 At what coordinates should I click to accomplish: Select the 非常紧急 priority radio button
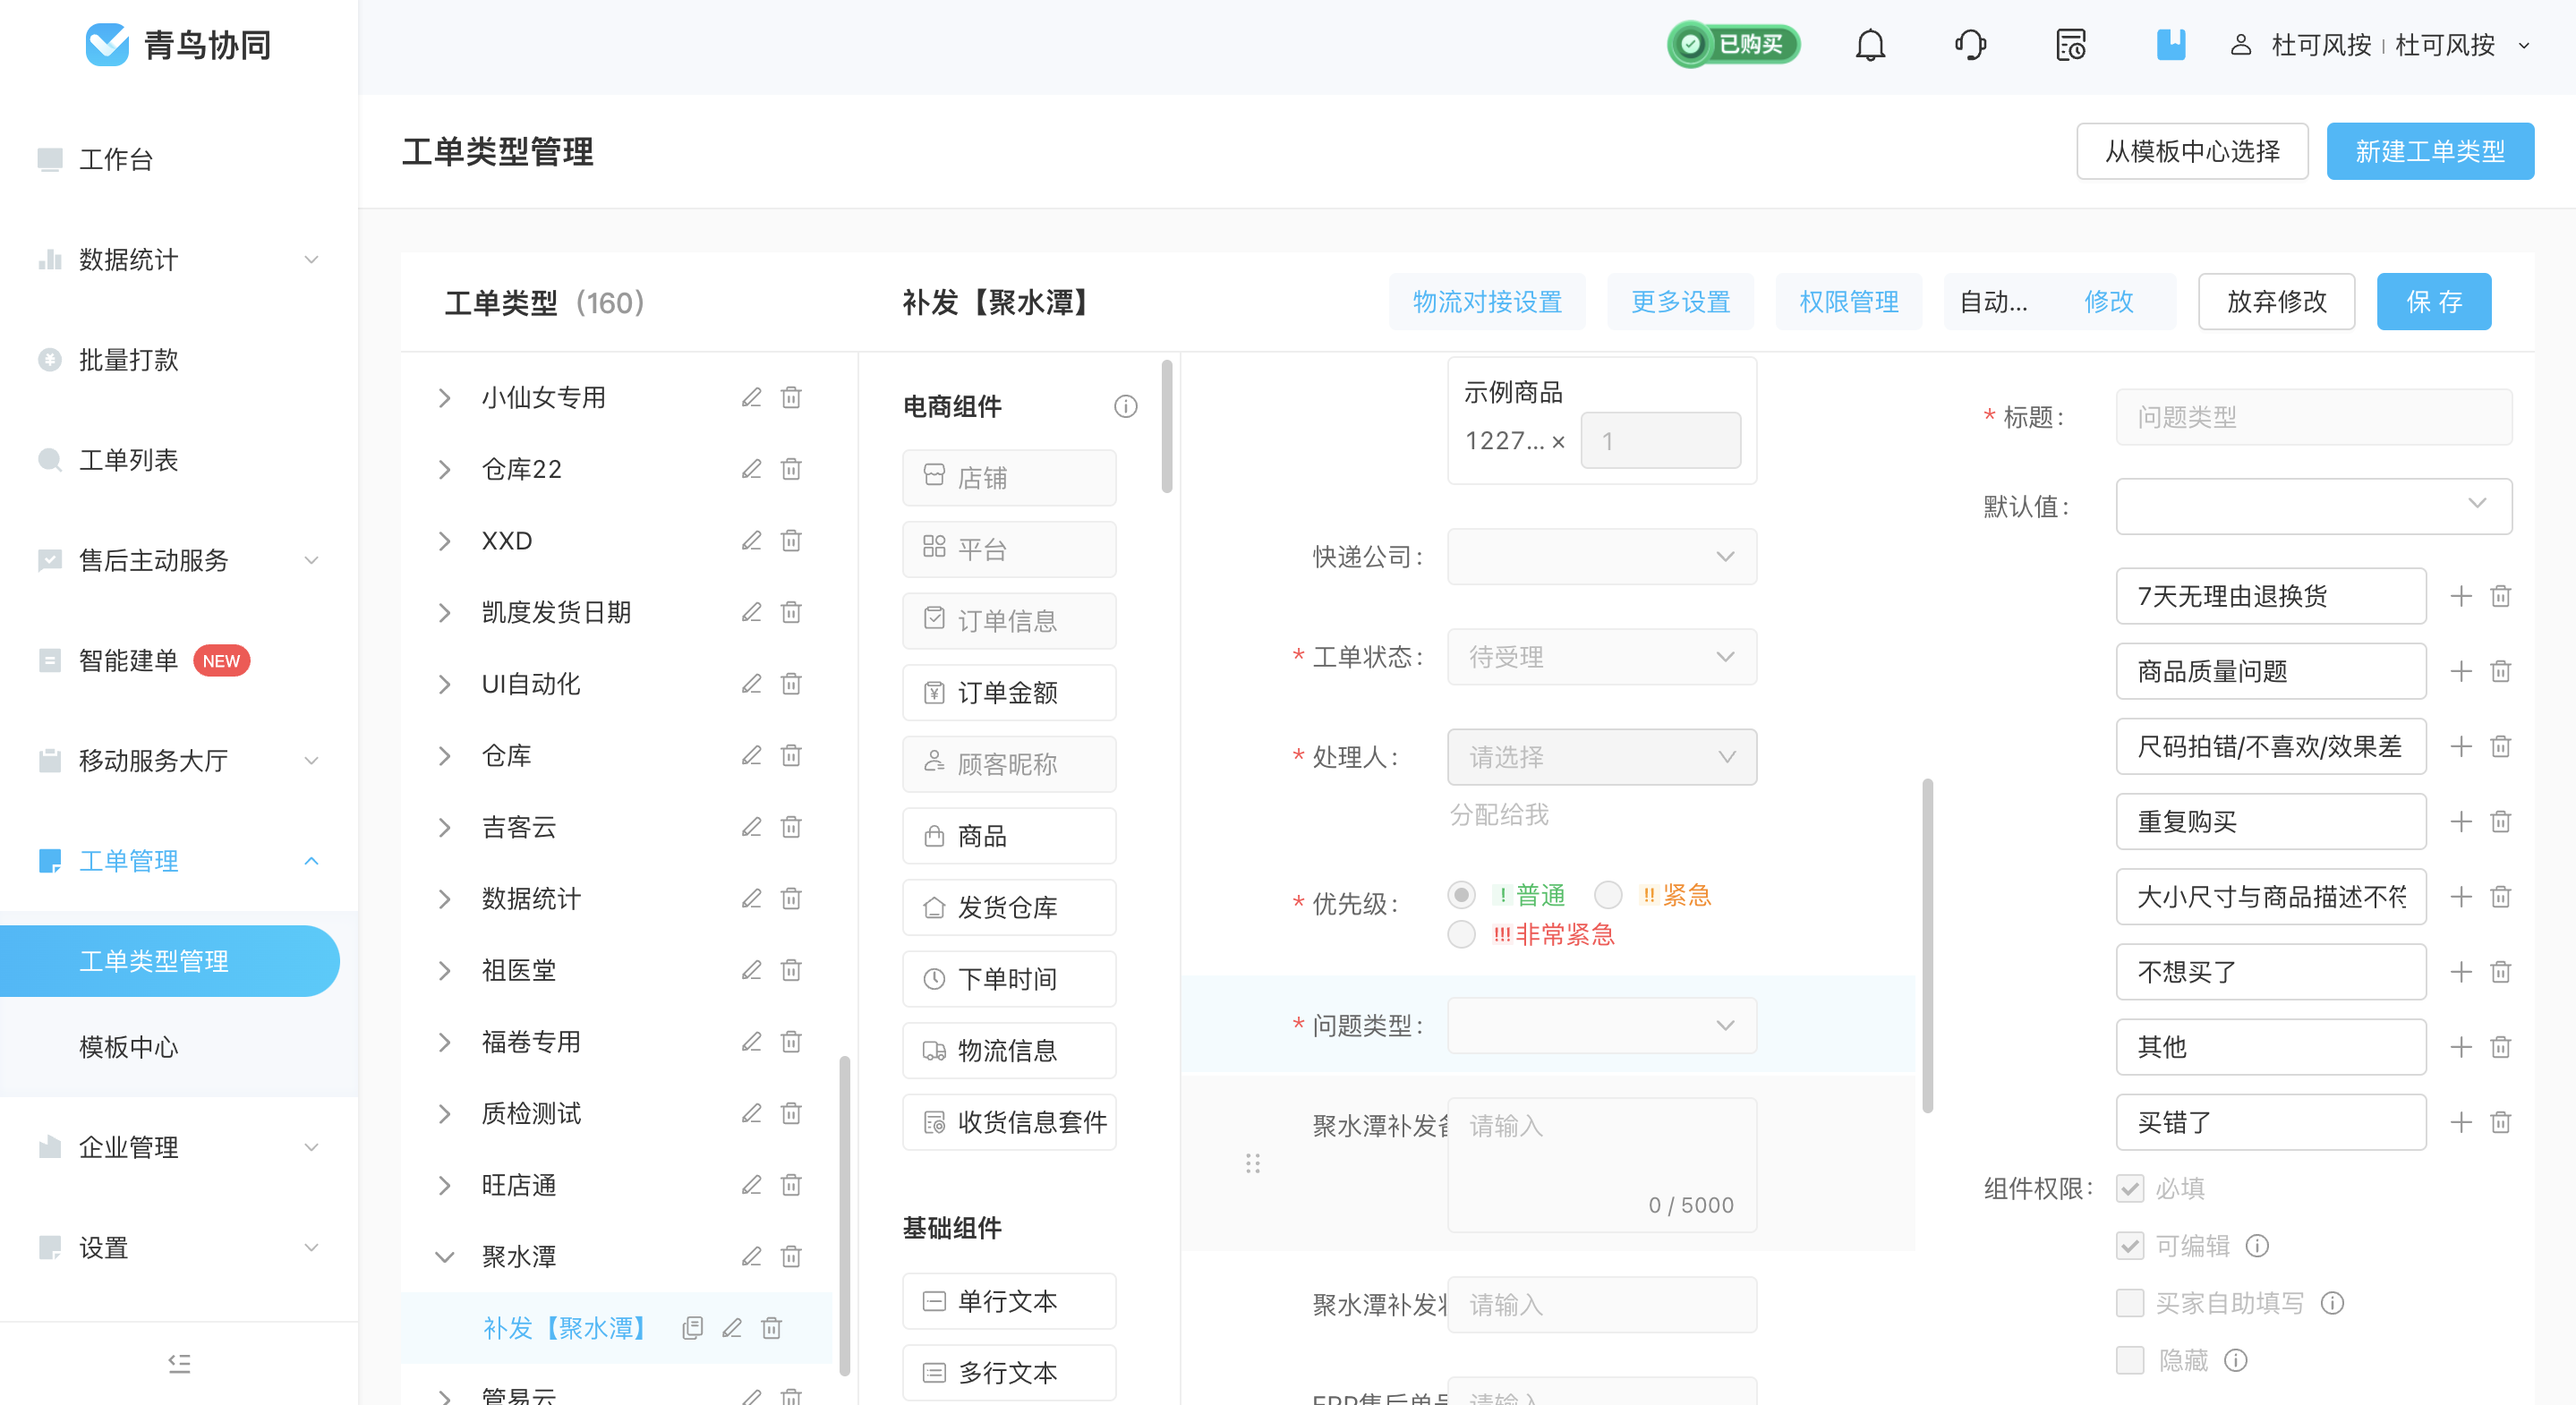[x=1461, y=934]
